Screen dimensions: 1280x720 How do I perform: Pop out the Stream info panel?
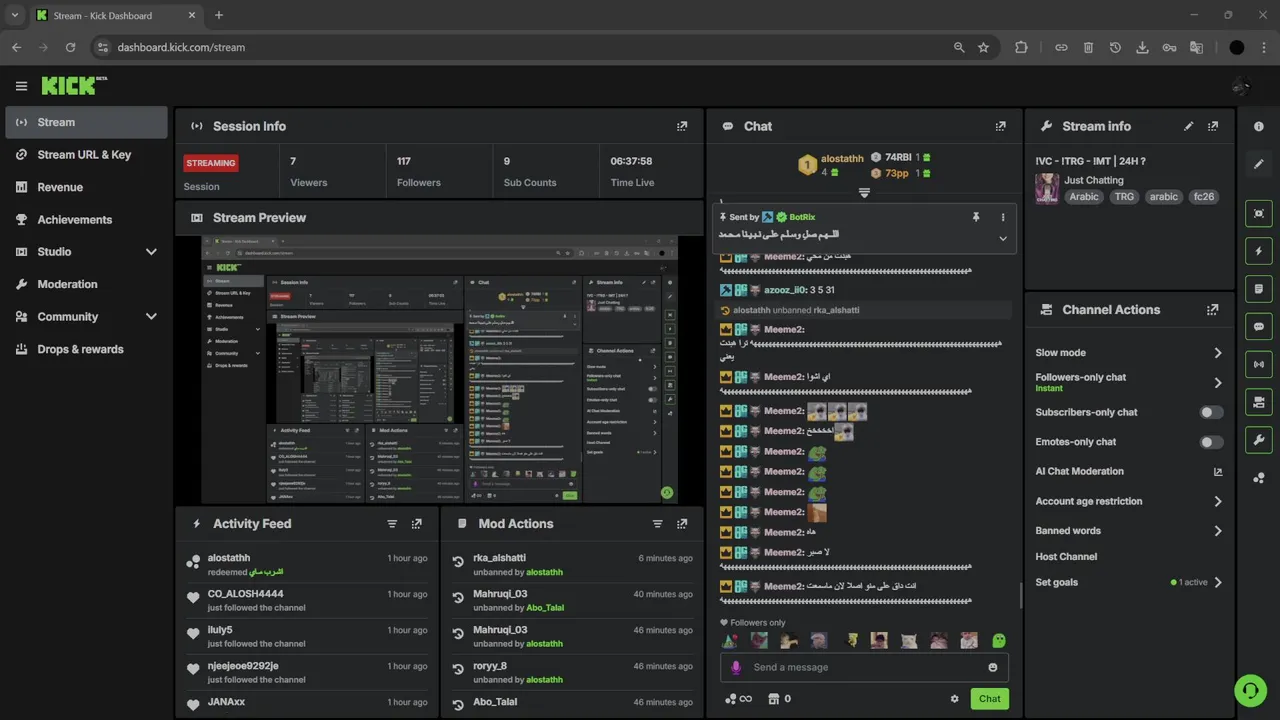(1213, 126)
